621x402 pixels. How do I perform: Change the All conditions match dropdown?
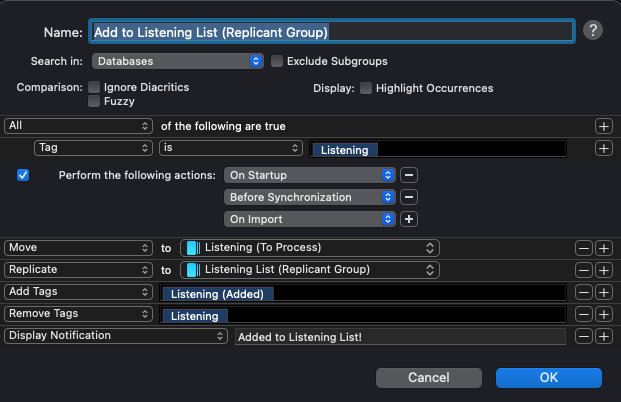[x=78, y=126]
